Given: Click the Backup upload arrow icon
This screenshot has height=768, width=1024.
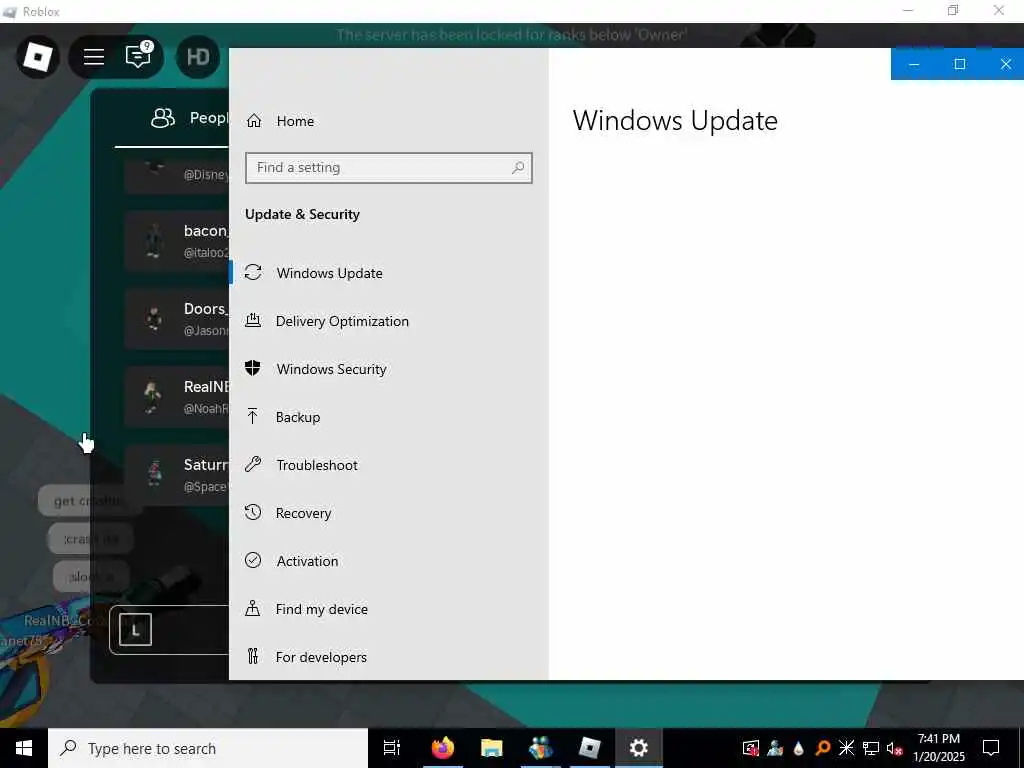Looking at the screenshot, I should 253,417.
